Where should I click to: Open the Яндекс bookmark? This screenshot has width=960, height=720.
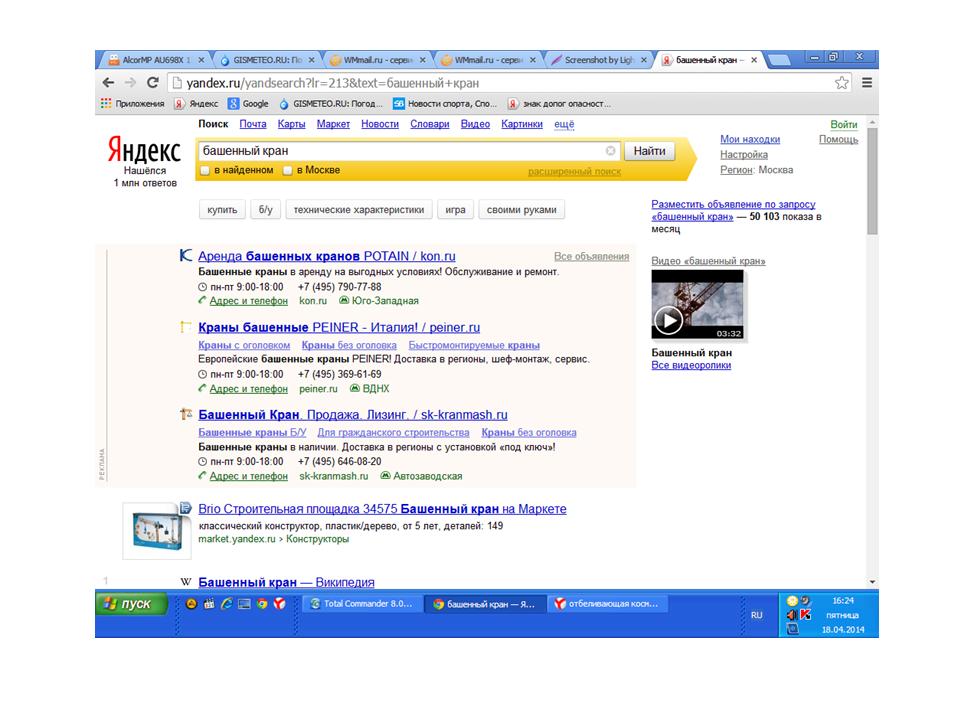[x=196, y=103]
